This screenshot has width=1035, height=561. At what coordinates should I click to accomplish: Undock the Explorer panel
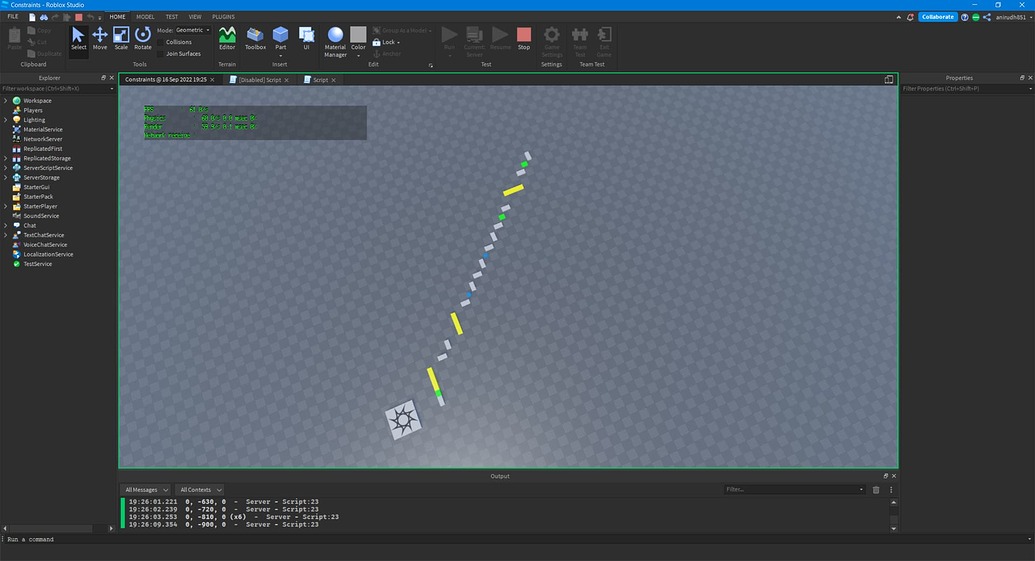click(x=103, y=78)
